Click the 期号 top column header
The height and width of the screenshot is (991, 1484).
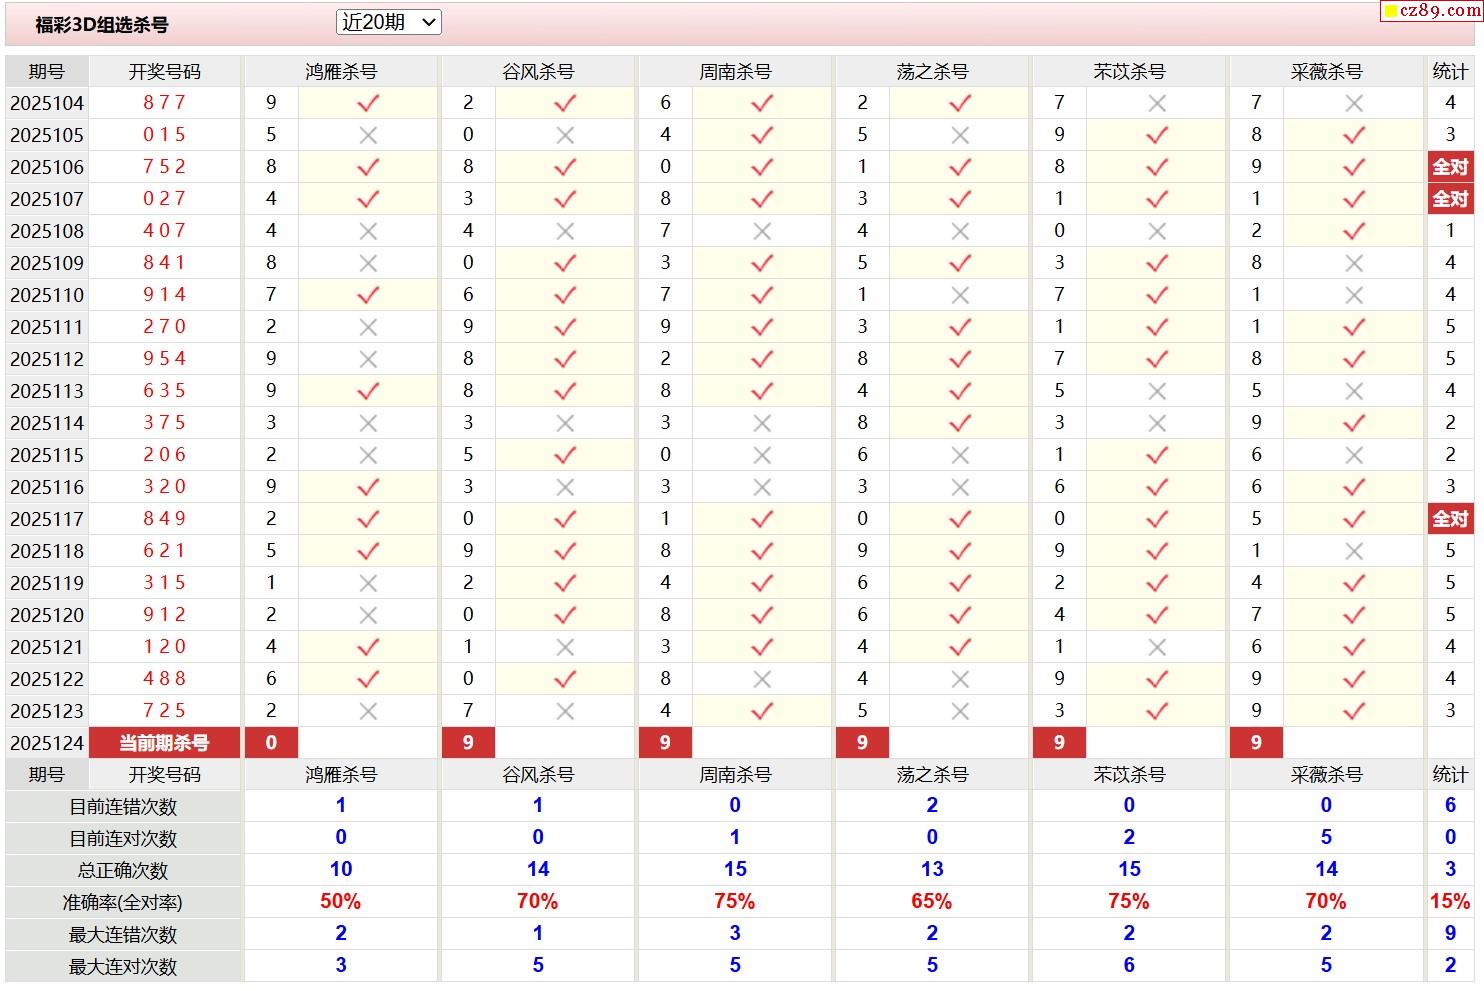(x=47, y=72)
